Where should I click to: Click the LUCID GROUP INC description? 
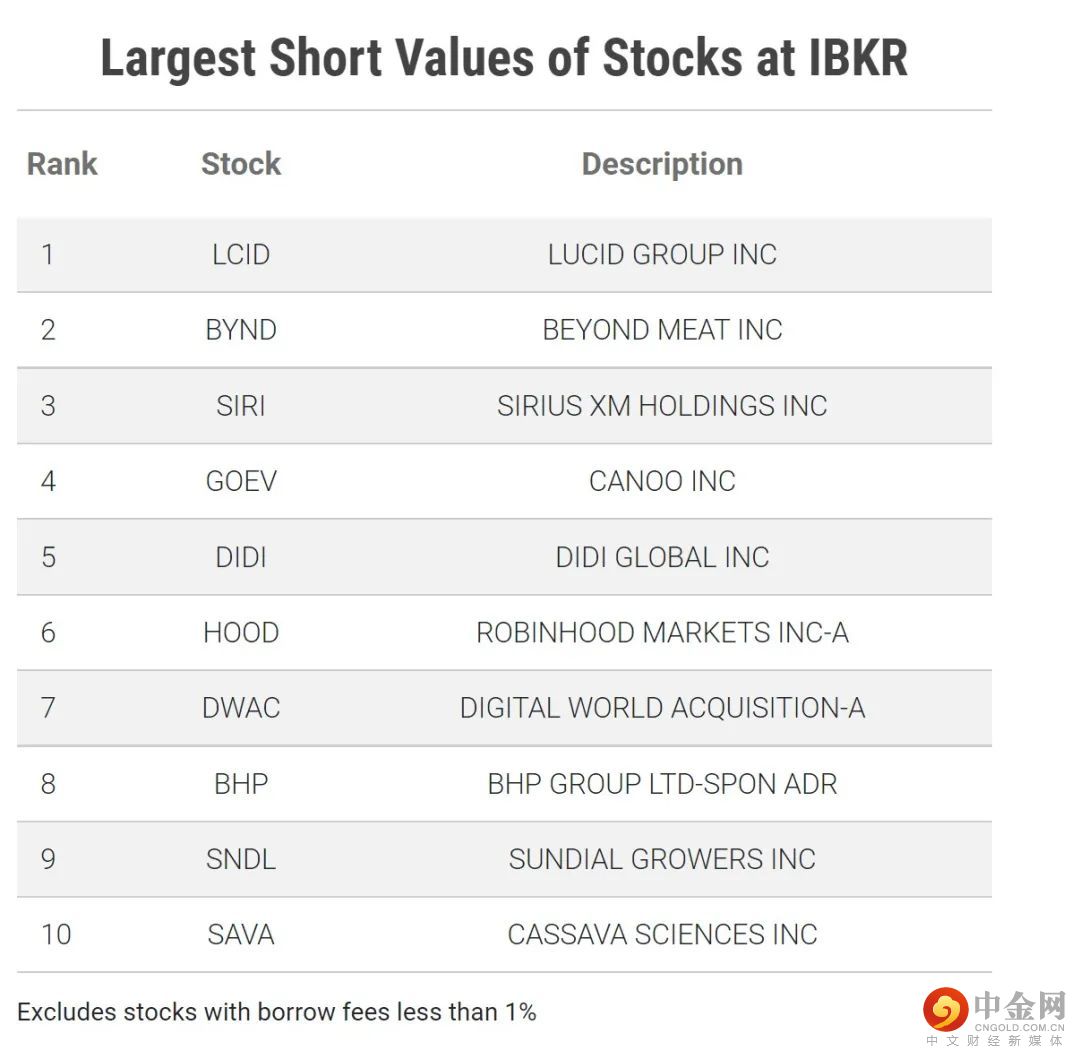(662, 254)
